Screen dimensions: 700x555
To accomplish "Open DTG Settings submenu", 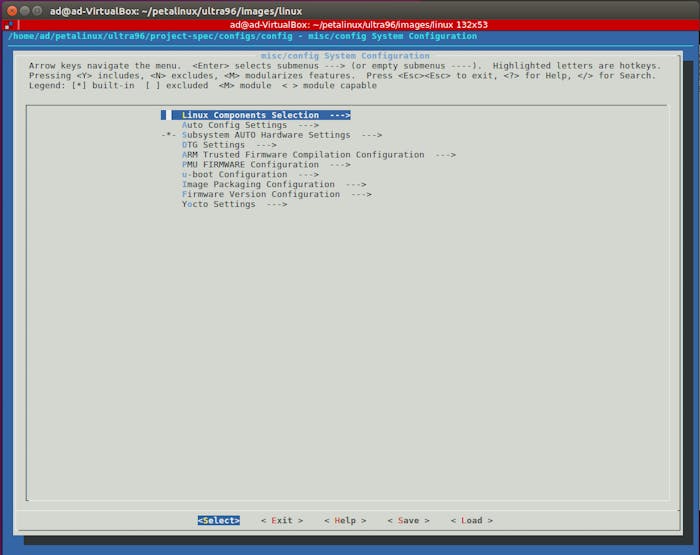I will [x=229, y=145].
